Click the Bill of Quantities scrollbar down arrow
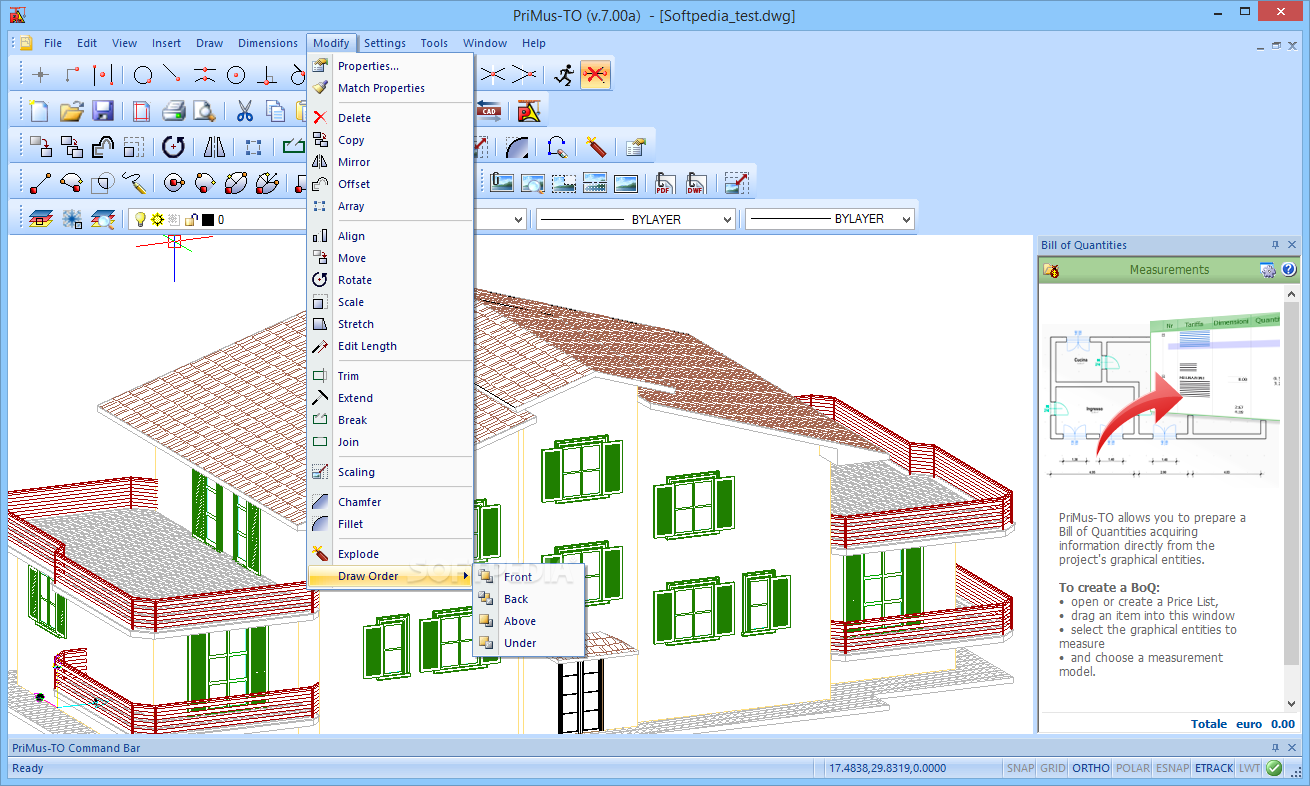The width and height of the screenshot is (1310, 786). (x=1291, y=705)
